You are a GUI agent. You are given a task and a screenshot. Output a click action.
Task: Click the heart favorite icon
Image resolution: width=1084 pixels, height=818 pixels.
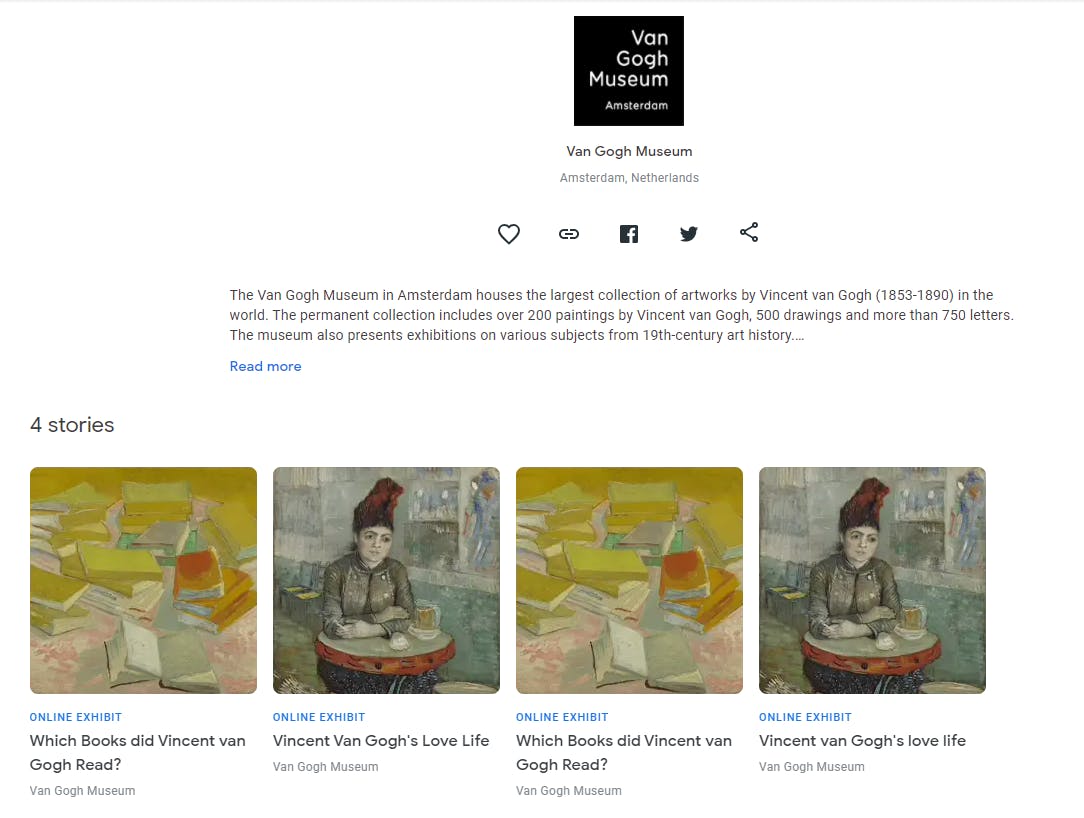(x=509, y=234)
